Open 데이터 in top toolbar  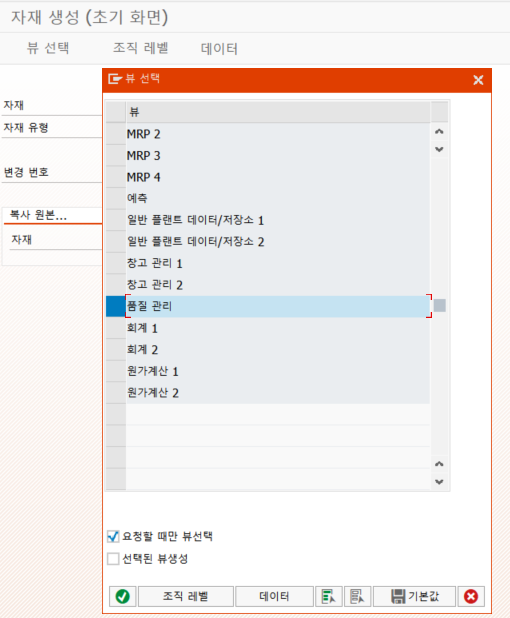click(219, 49)
